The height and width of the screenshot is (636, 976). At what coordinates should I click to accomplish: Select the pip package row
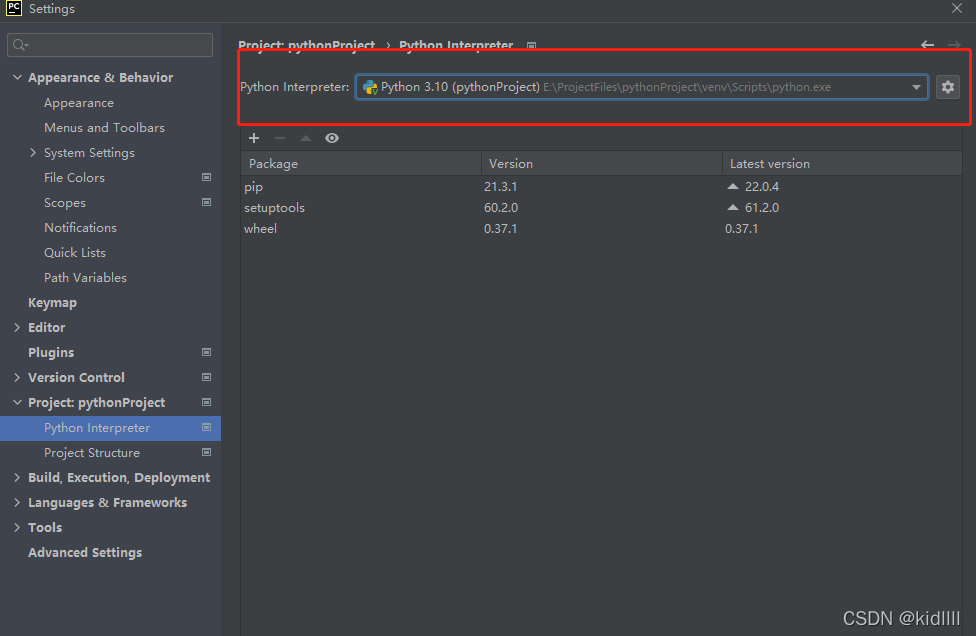[x=601, y=187]
